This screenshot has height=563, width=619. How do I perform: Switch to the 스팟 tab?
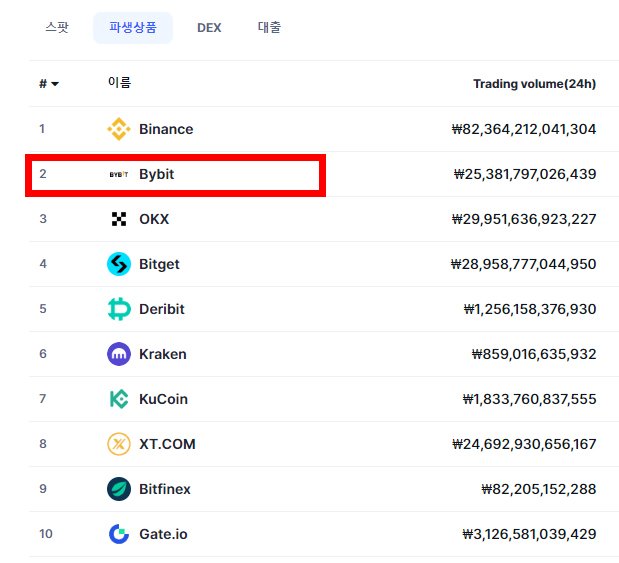57,27
